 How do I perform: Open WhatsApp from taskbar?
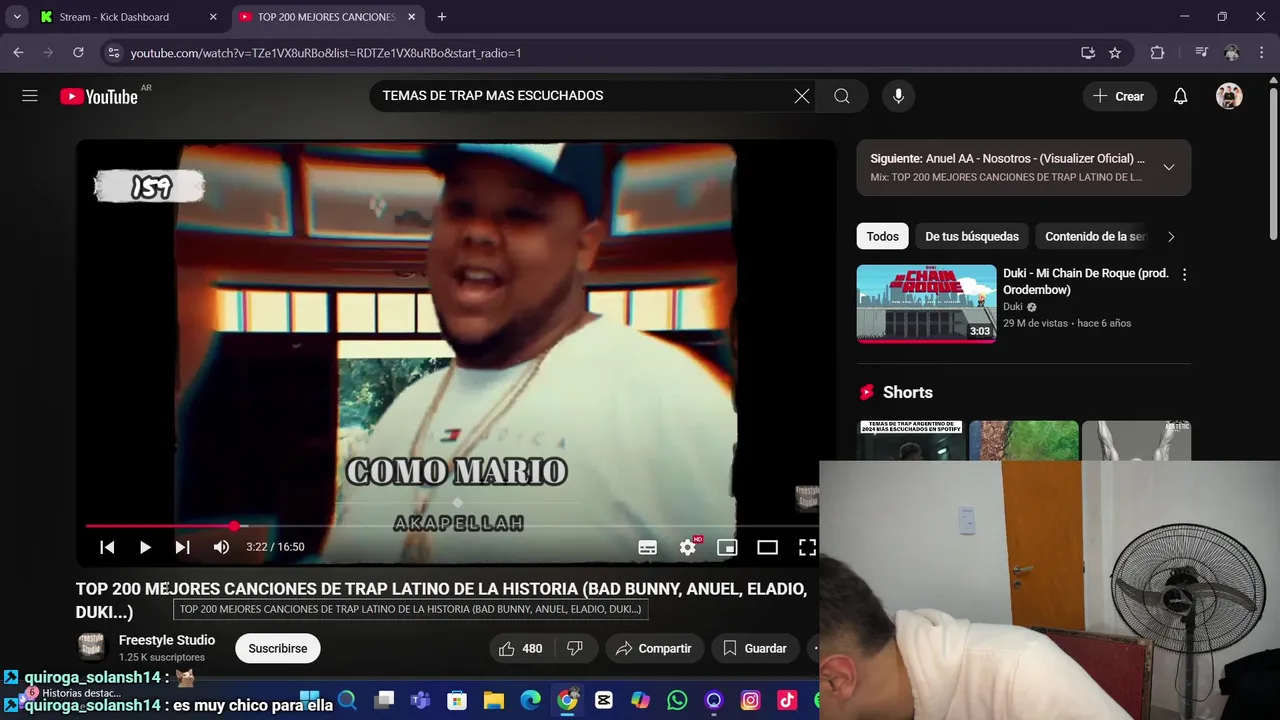(x=677, y=700)
